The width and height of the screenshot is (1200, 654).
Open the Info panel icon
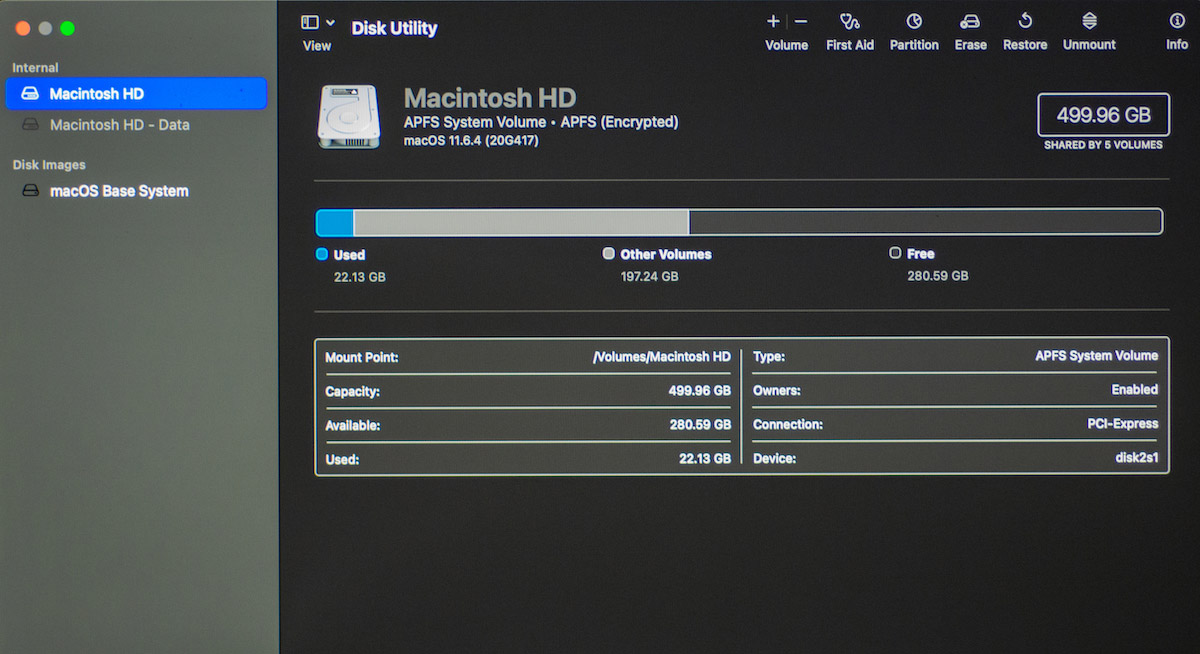tap(1177, 21)
